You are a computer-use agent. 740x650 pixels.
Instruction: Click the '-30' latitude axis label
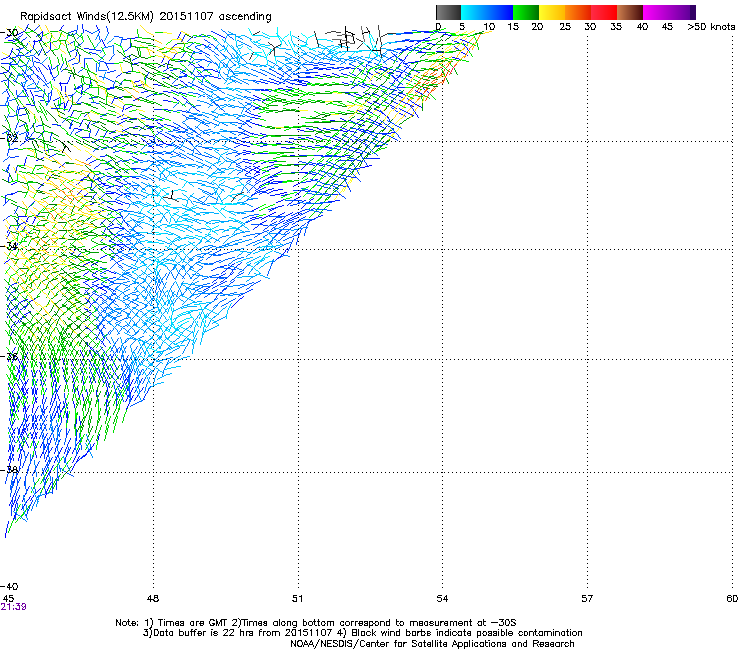coord(9,33)
